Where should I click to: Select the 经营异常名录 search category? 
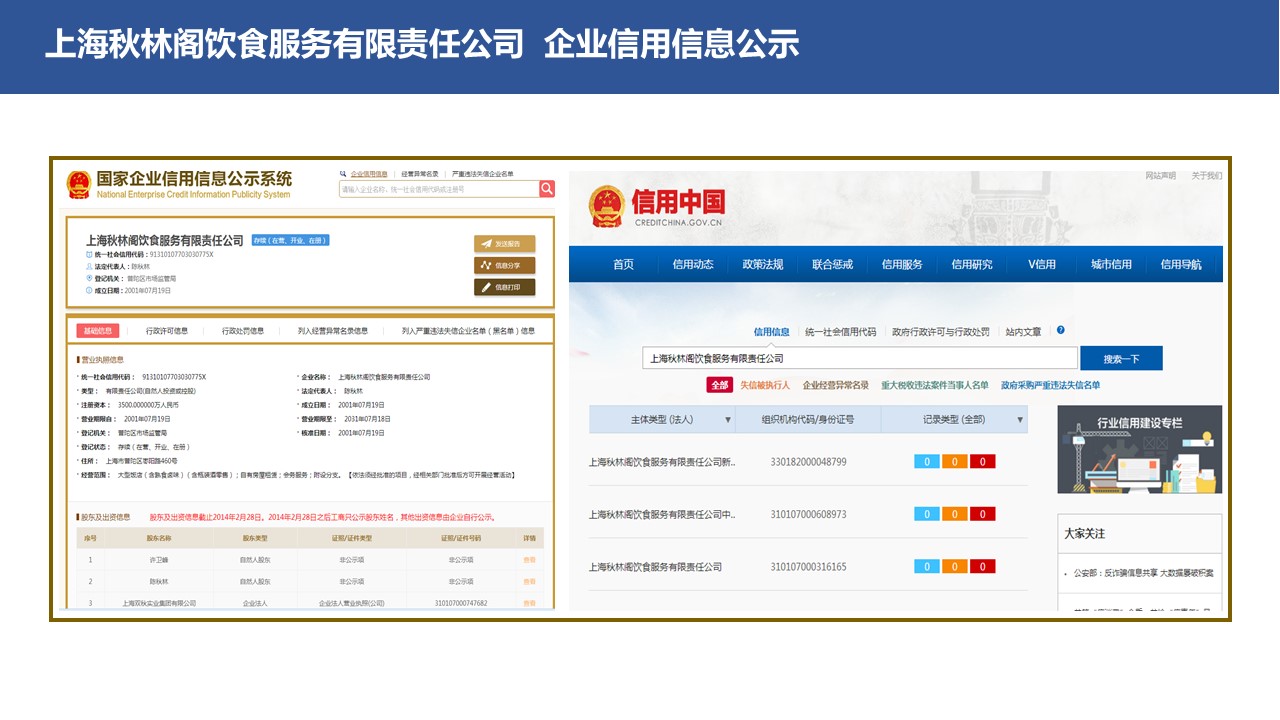pyautogui.click(x=420, y=174)
